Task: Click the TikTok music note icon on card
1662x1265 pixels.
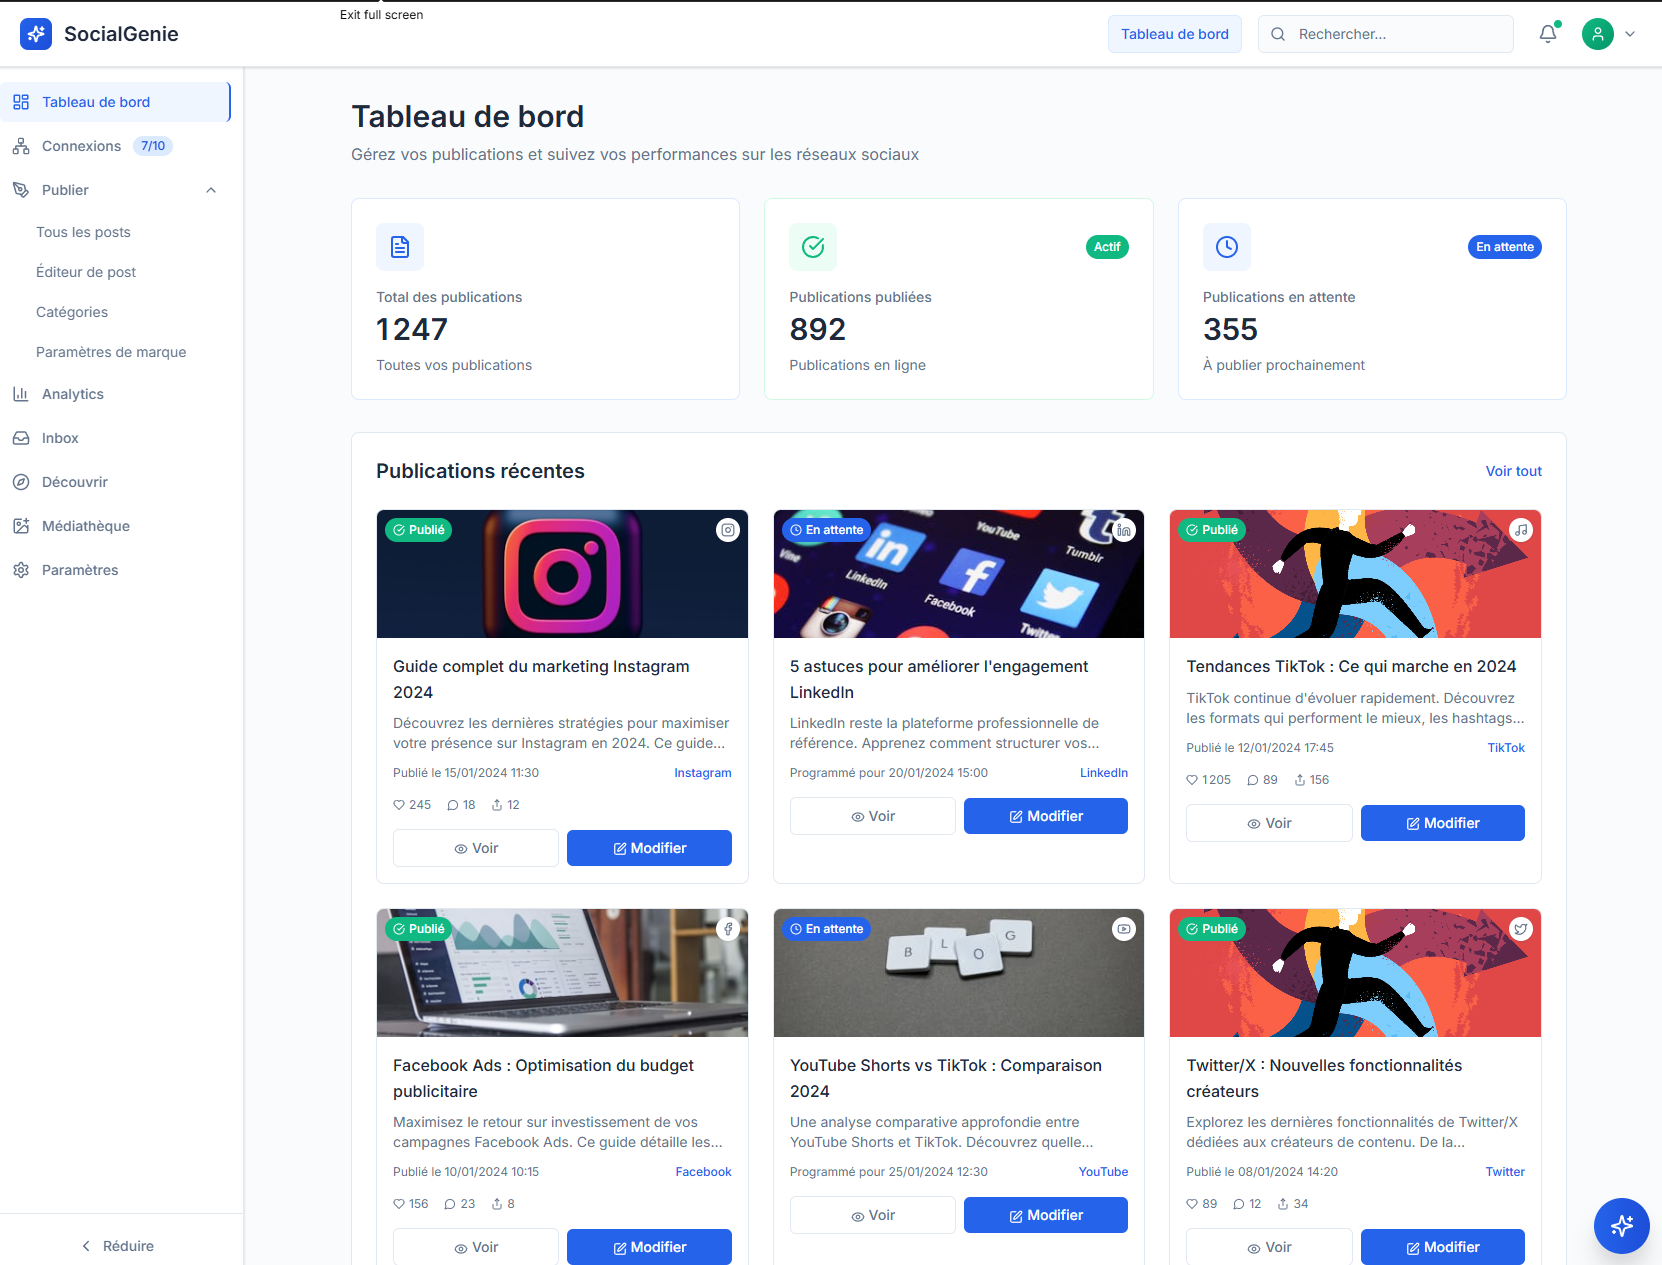Action: (x=1521, y=530)
